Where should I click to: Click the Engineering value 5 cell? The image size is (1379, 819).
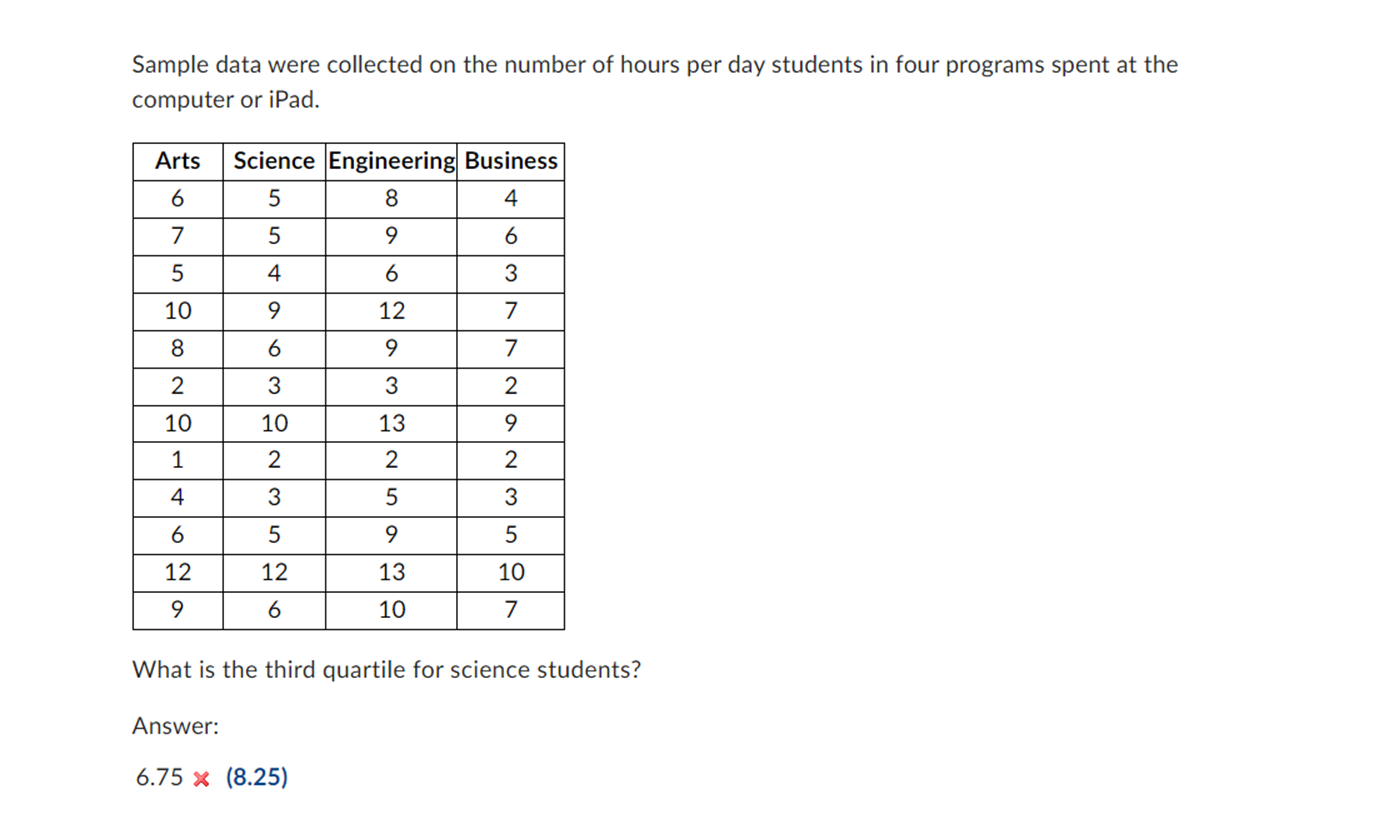(391, 497)
